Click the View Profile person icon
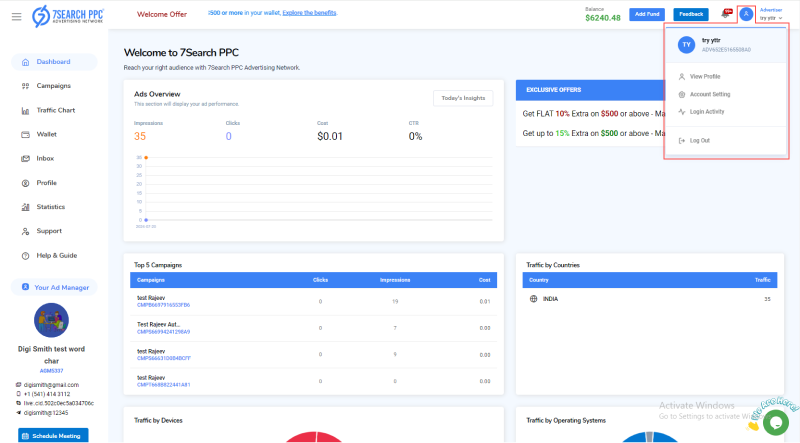This screenshot has width=800, height=443. click(682, 77)
